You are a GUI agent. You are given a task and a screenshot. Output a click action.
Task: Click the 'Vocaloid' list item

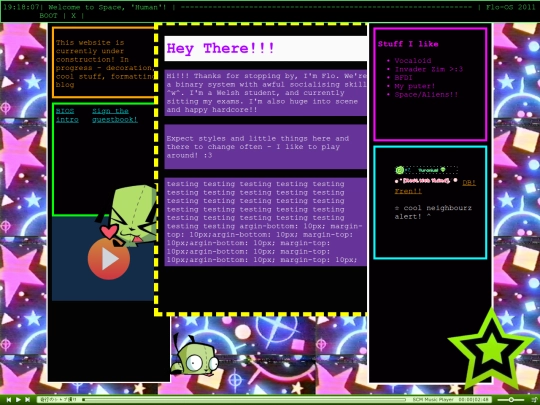coord(413,61)
